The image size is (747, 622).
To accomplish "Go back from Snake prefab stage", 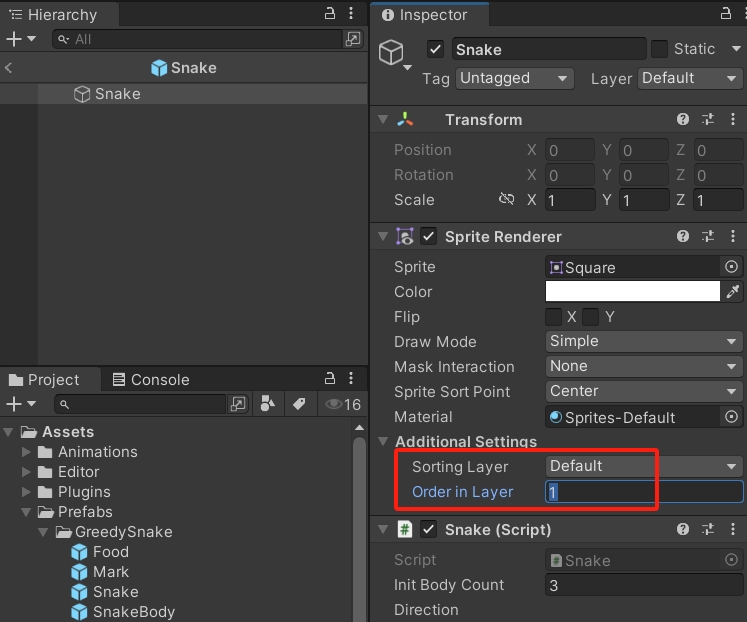I will 9,68.
